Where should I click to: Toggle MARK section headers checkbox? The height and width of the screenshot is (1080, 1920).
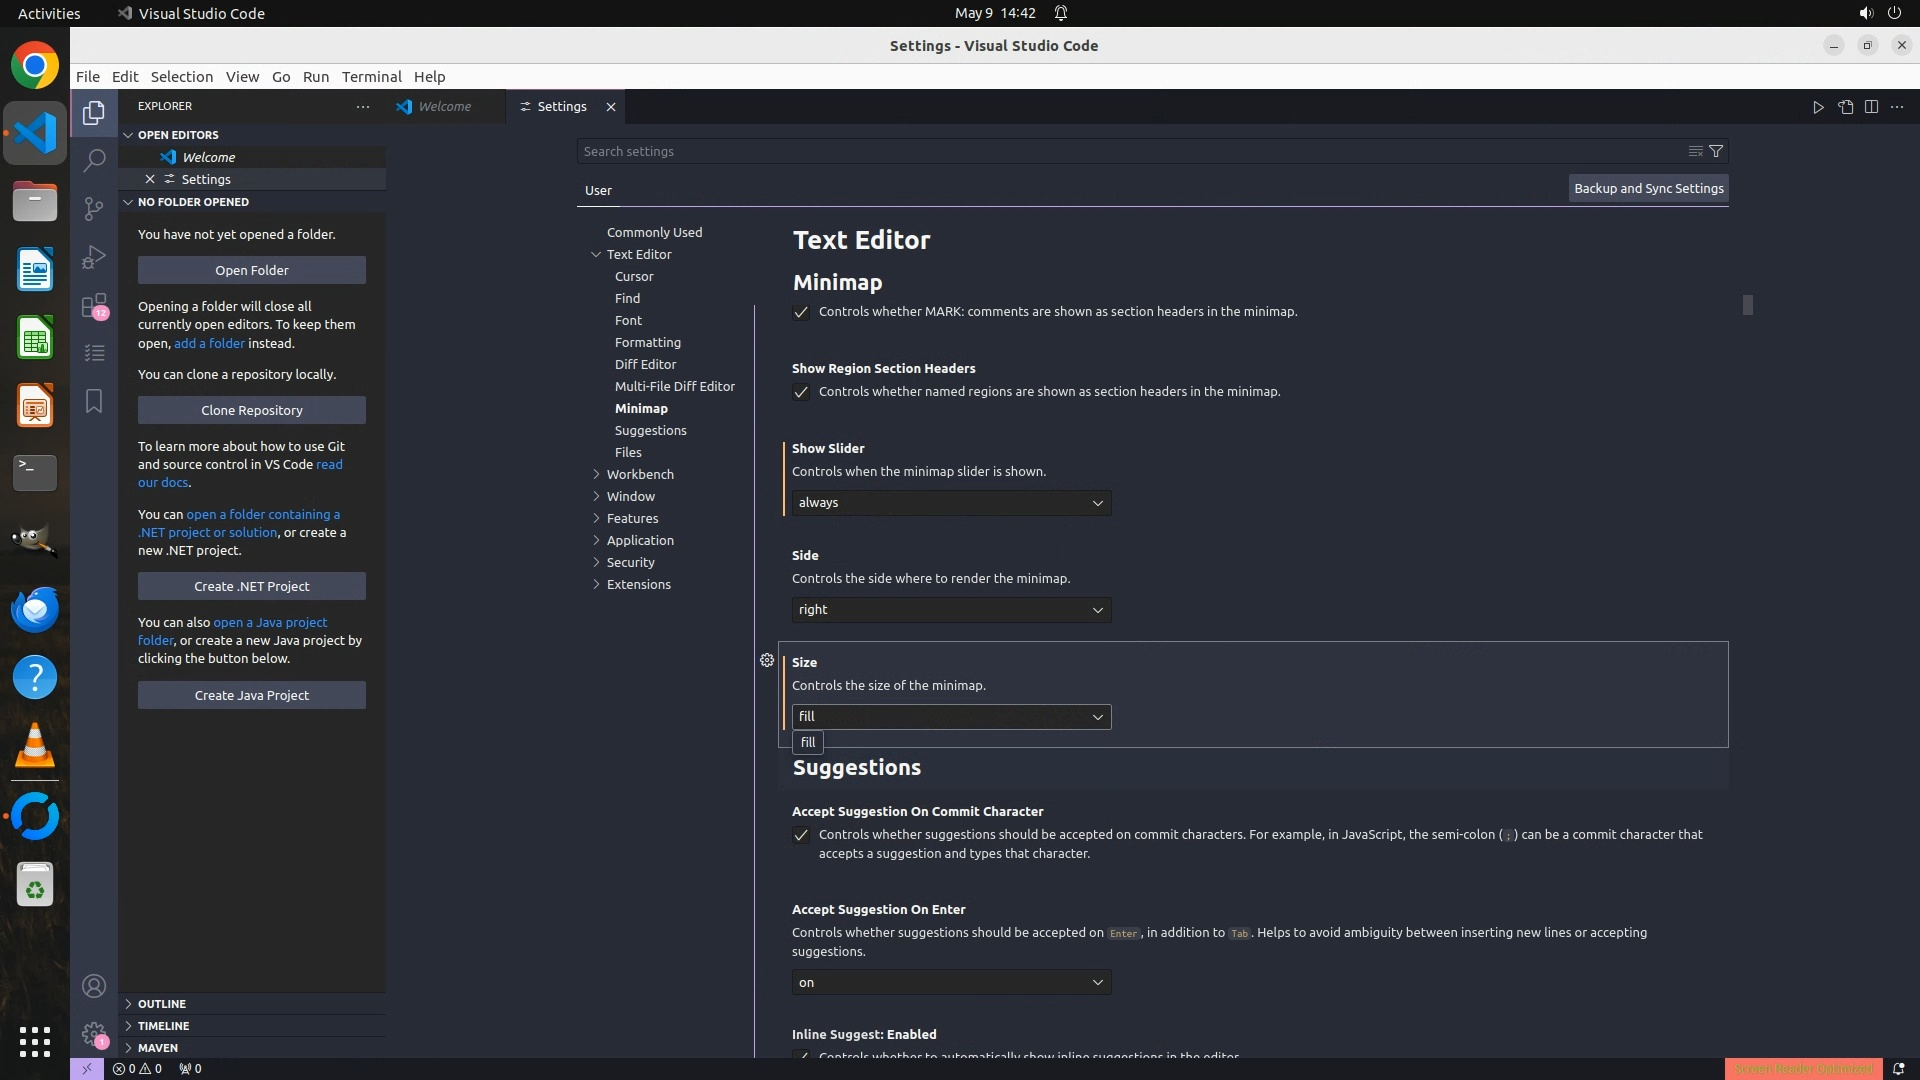pyautogui.click(x=801, y=312)
